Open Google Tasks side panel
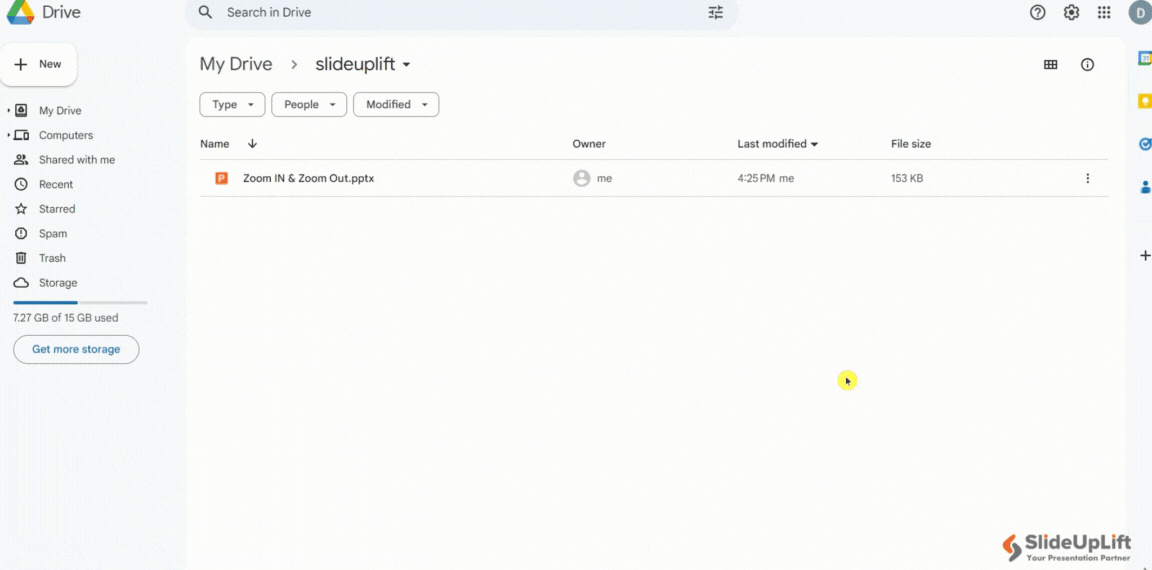This screenshot has width=1152, height=570. tap(1145, 144)
